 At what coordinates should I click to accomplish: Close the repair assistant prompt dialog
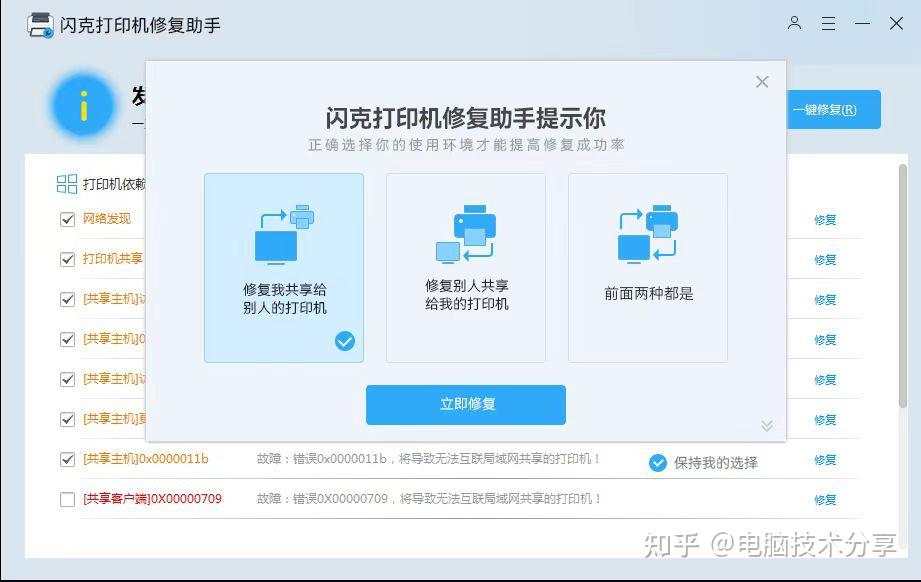[x=762, y=81]
